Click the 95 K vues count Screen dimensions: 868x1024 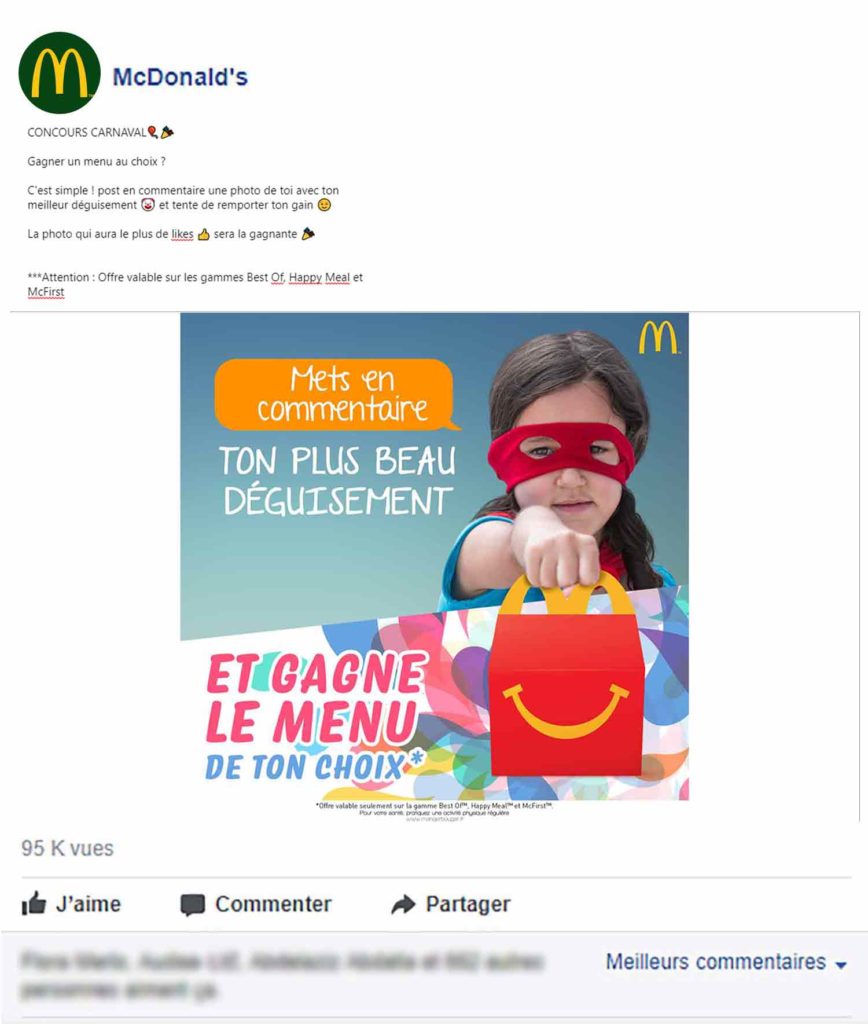[67, 848]
